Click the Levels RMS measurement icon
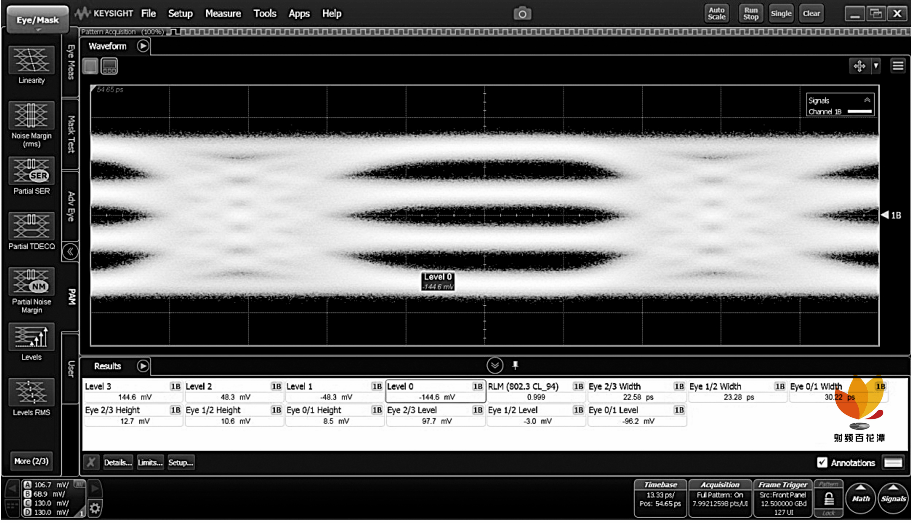 (31, 392)
